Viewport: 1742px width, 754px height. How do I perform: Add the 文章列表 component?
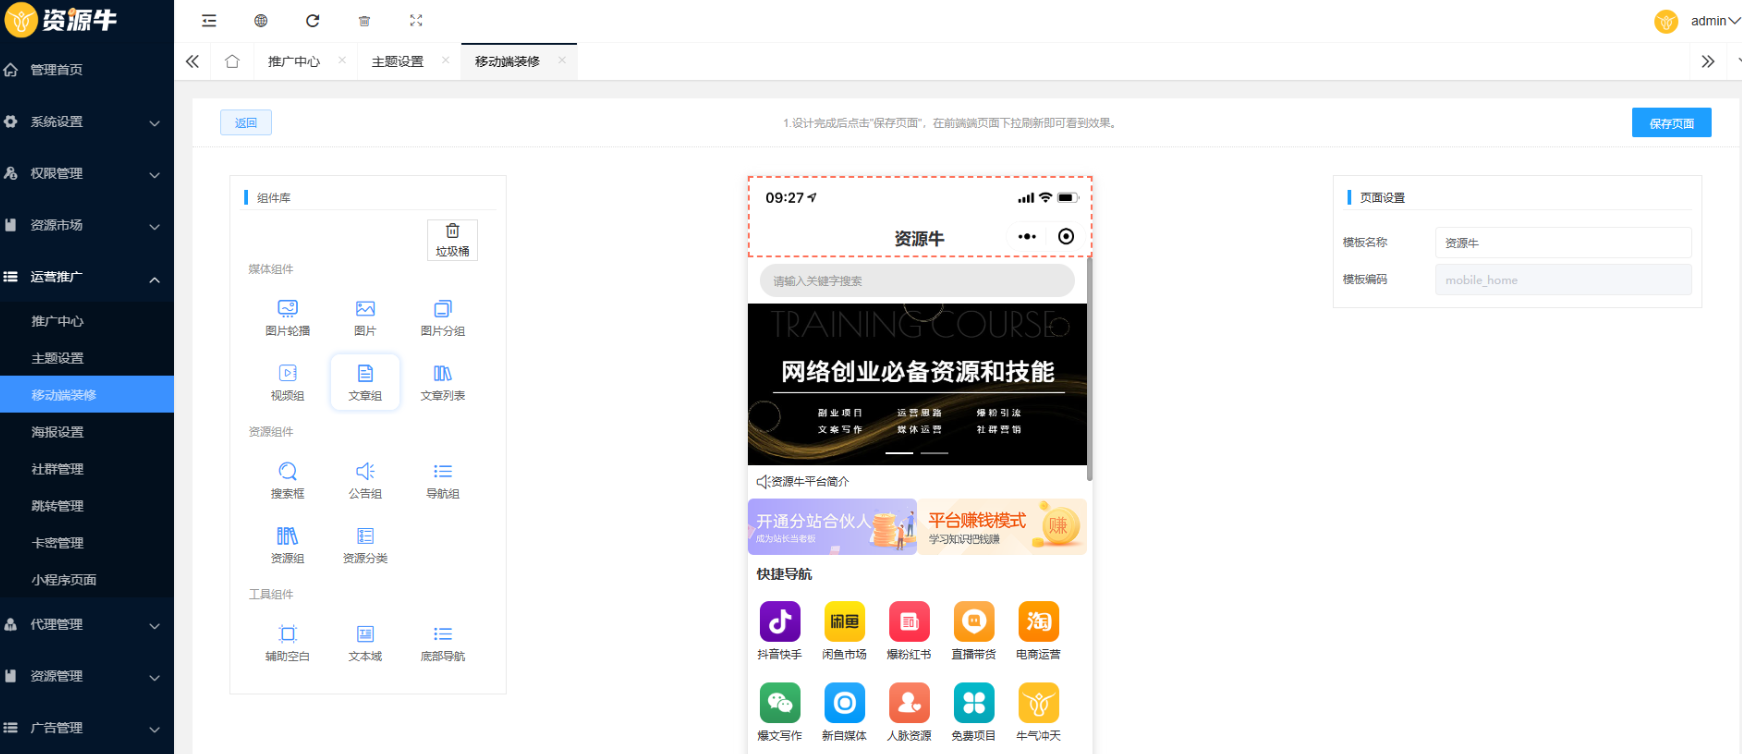[x=443, y=382]
